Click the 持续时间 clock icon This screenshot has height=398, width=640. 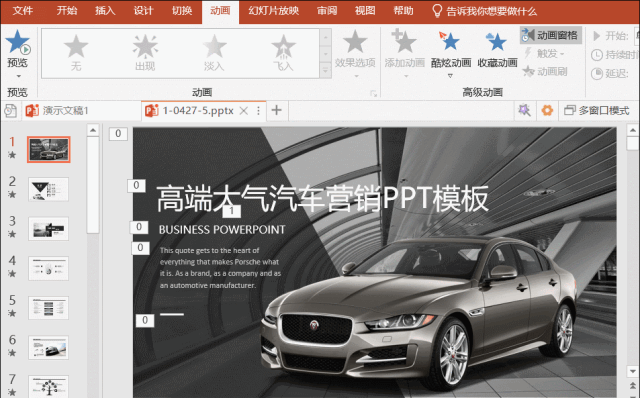pyautogui.click(x=597, y=55)
